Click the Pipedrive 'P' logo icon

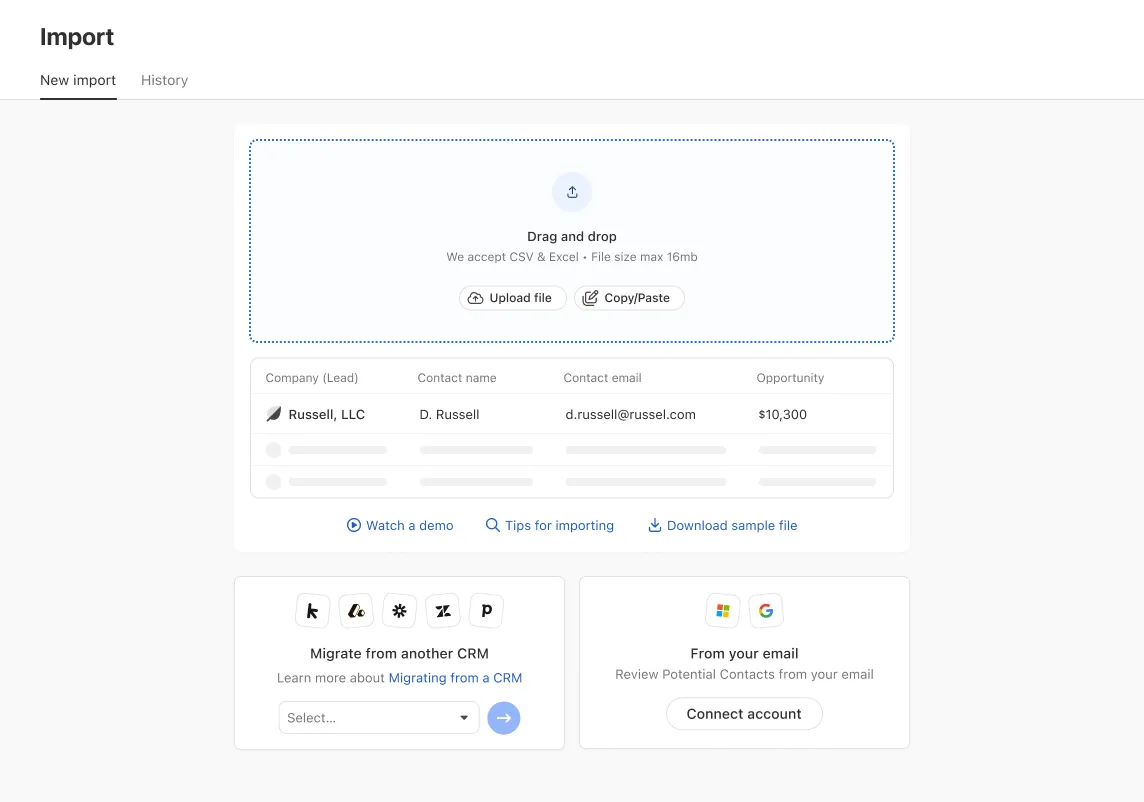point(487,611)
